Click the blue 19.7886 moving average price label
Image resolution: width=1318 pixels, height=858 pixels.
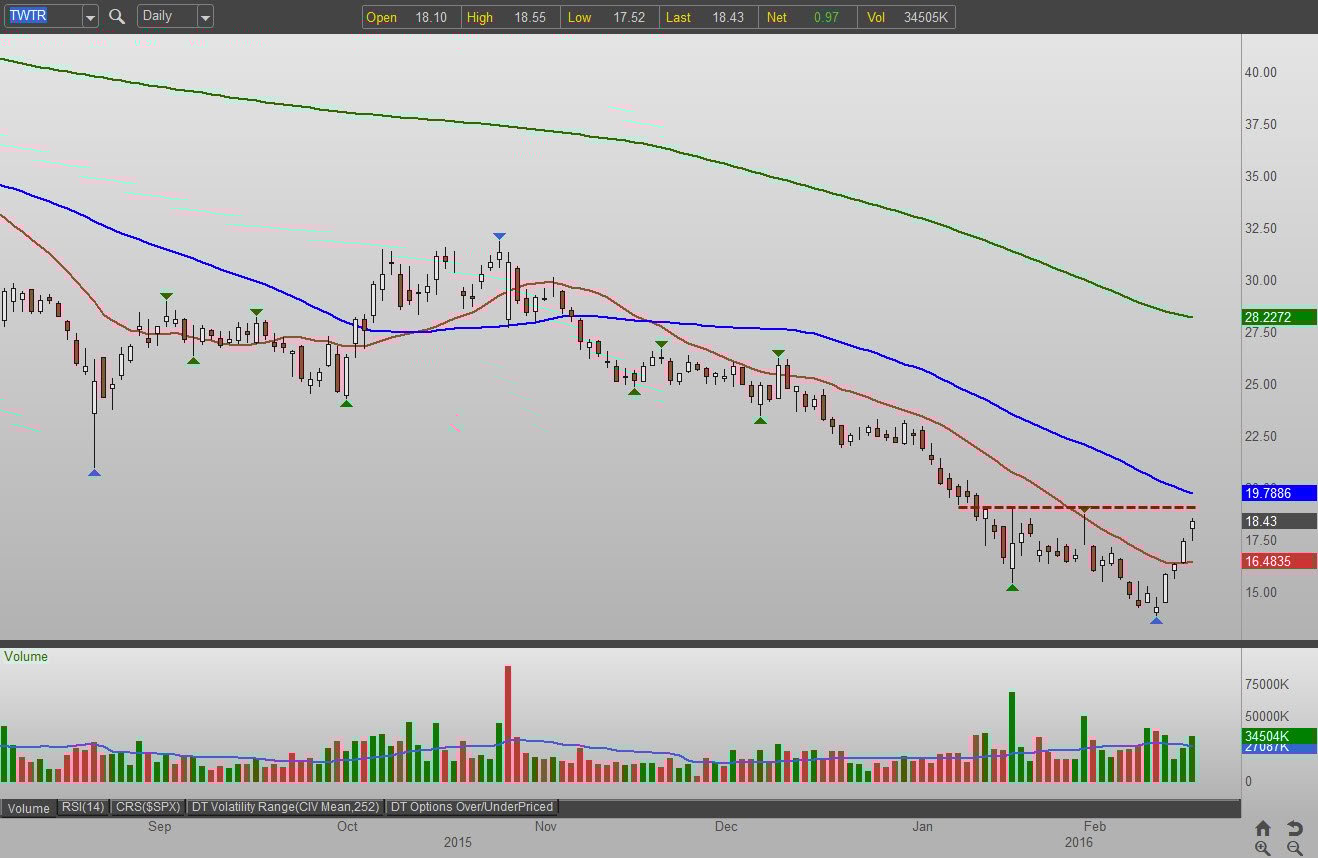pyautogui.click(x=1279, y=493)
